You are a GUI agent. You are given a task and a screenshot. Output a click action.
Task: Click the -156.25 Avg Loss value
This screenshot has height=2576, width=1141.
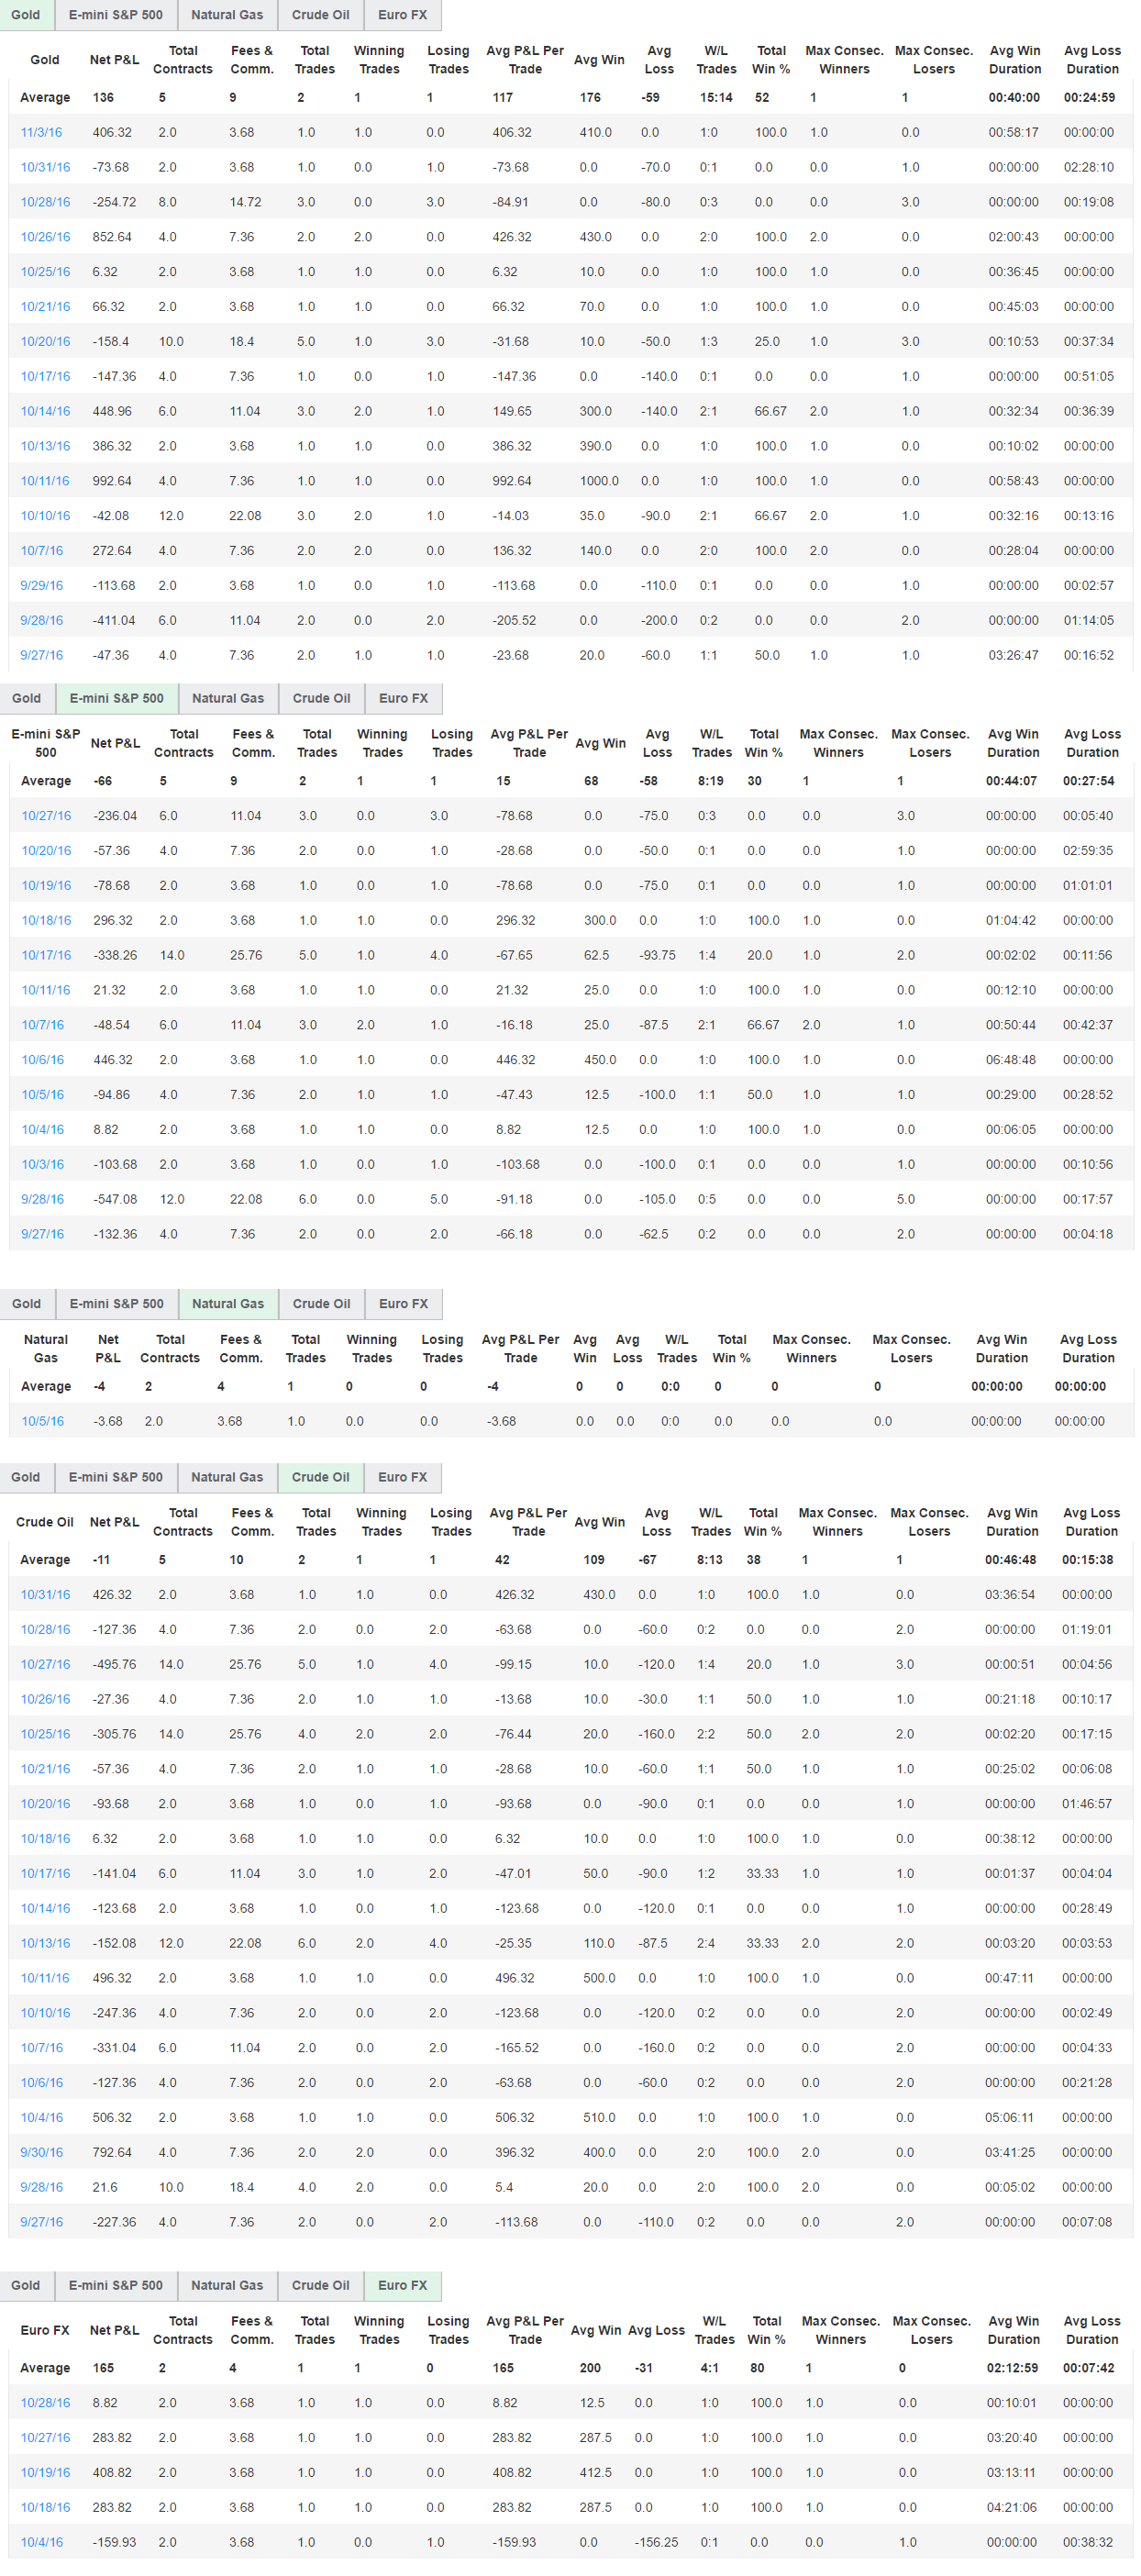[x=656, y=2542]
